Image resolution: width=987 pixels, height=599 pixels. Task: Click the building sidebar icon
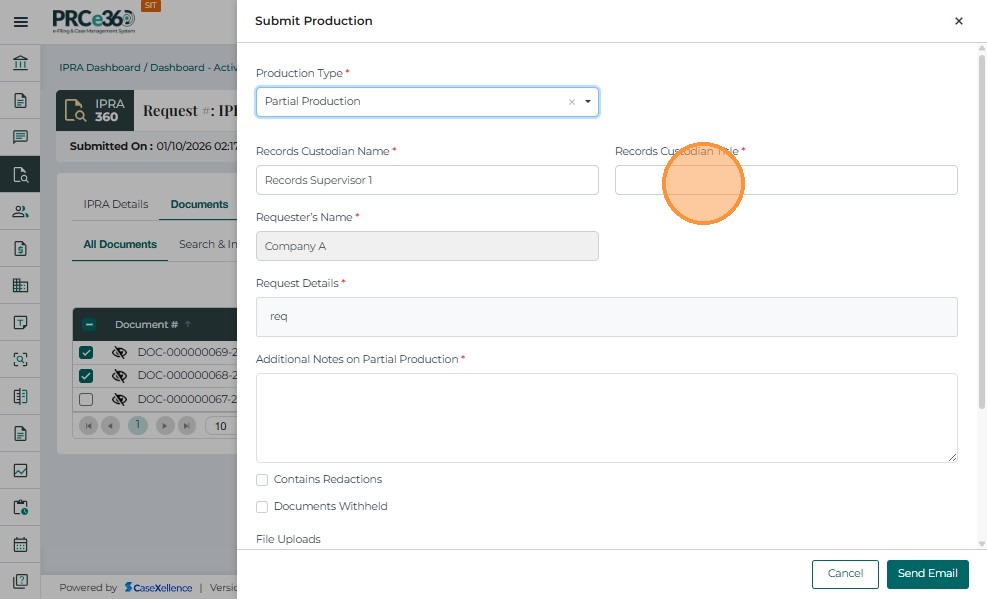(x=20, y=285)
